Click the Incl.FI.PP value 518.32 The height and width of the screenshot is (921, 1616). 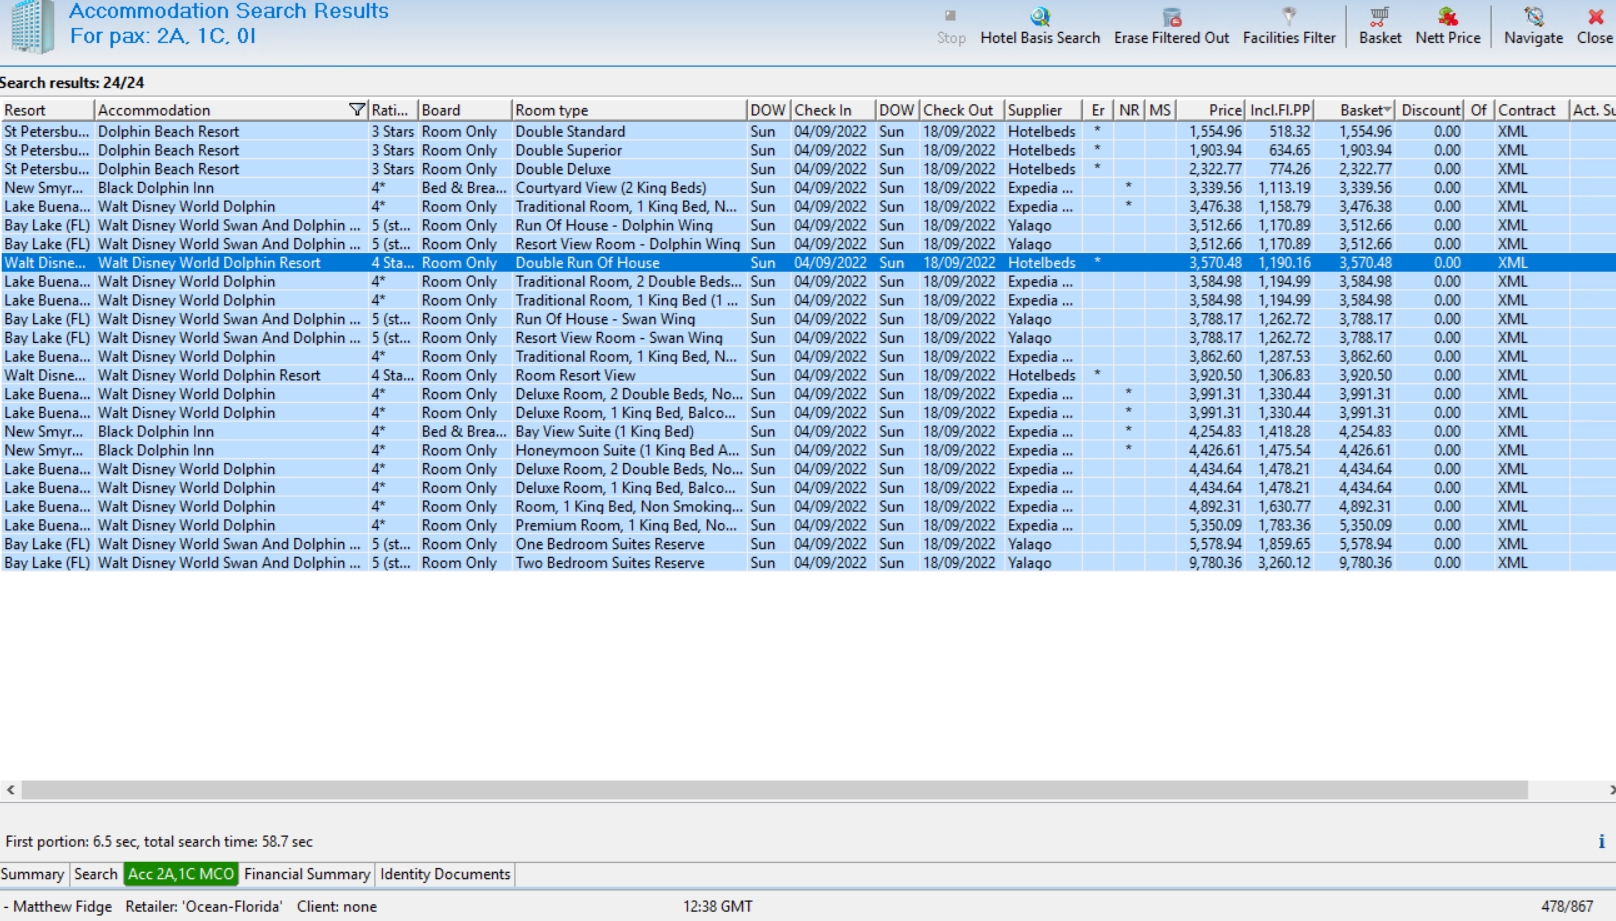point(1290,131)
